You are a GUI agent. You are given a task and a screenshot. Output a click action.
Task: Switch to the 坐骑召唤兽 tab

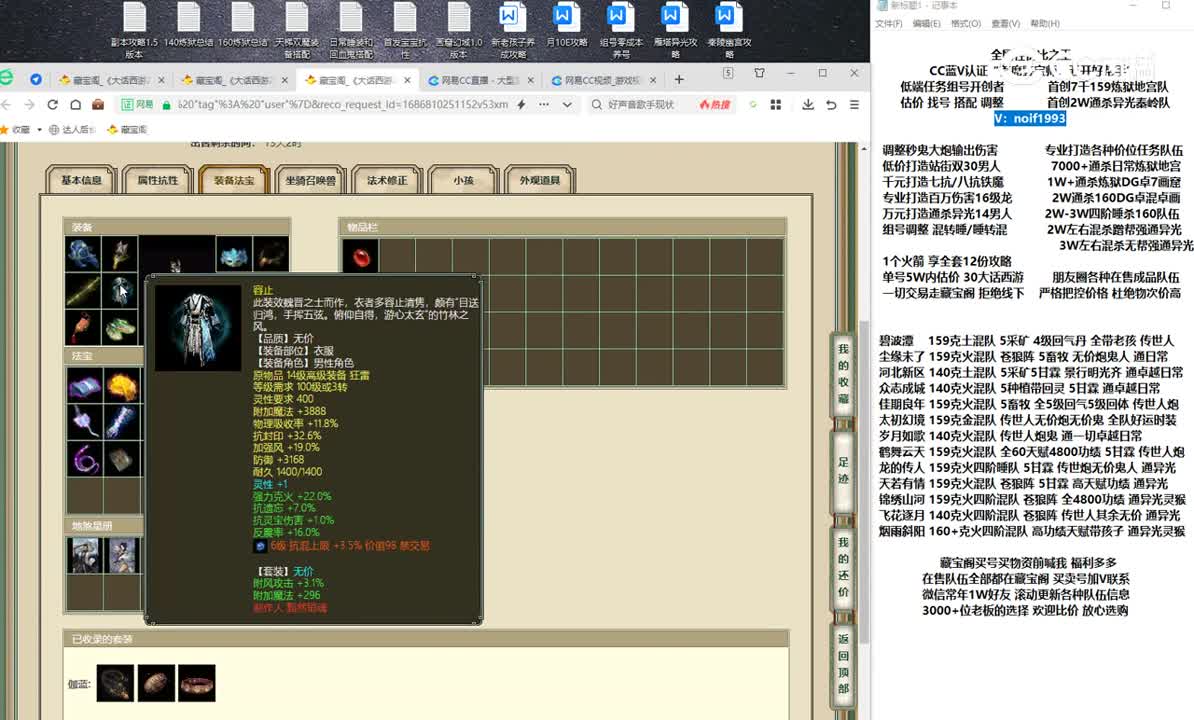click(310, 181)
